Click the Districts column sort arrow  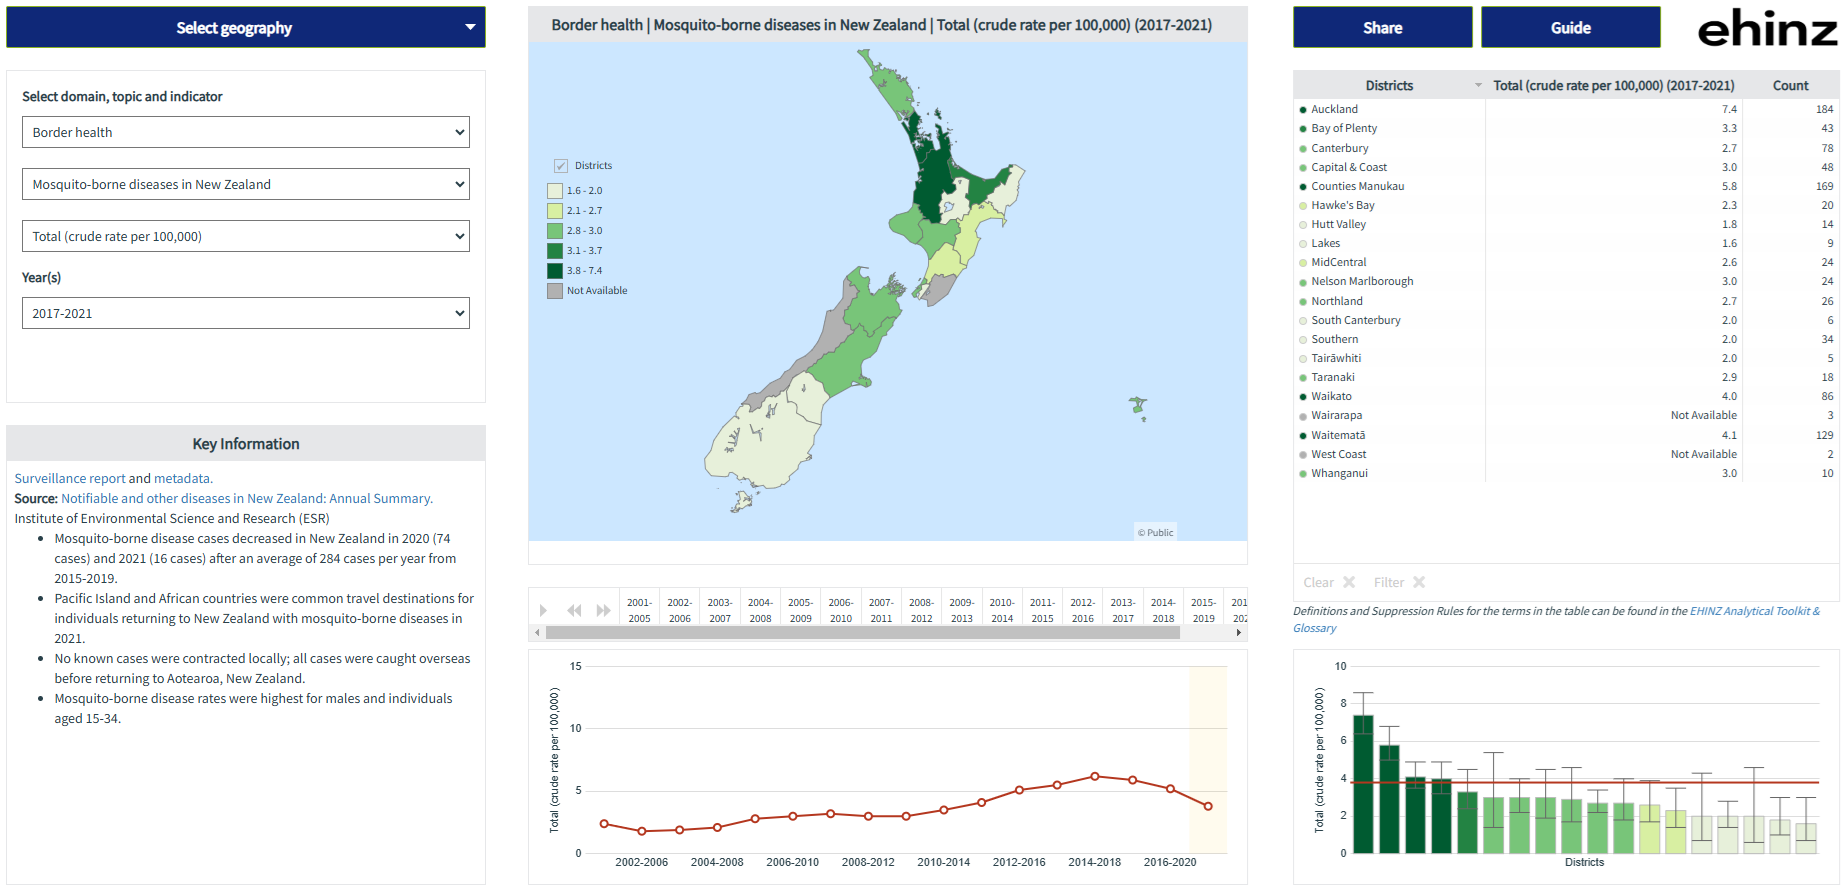click(x=1478, y=86)
